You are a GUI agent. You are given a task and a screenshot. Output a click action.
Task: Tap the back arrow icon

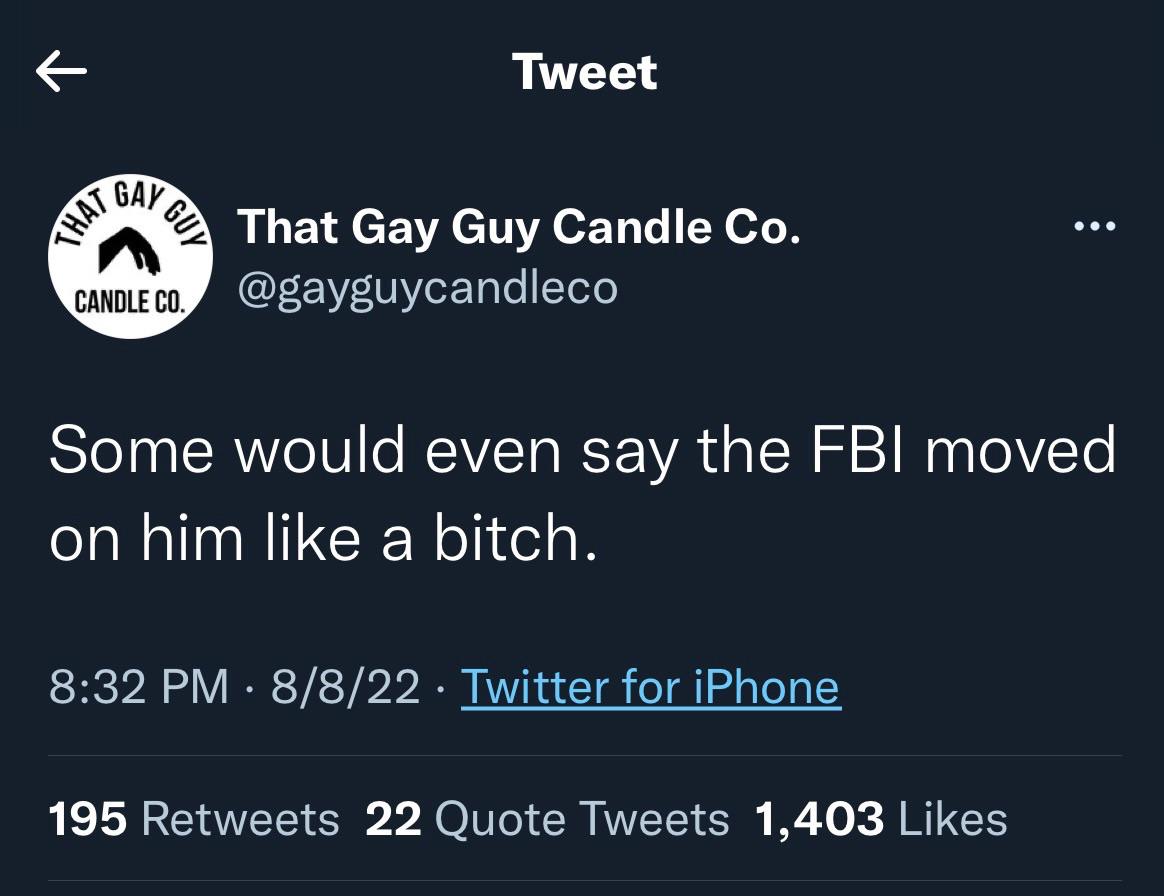pyautogui.click(x=61, y=73)
